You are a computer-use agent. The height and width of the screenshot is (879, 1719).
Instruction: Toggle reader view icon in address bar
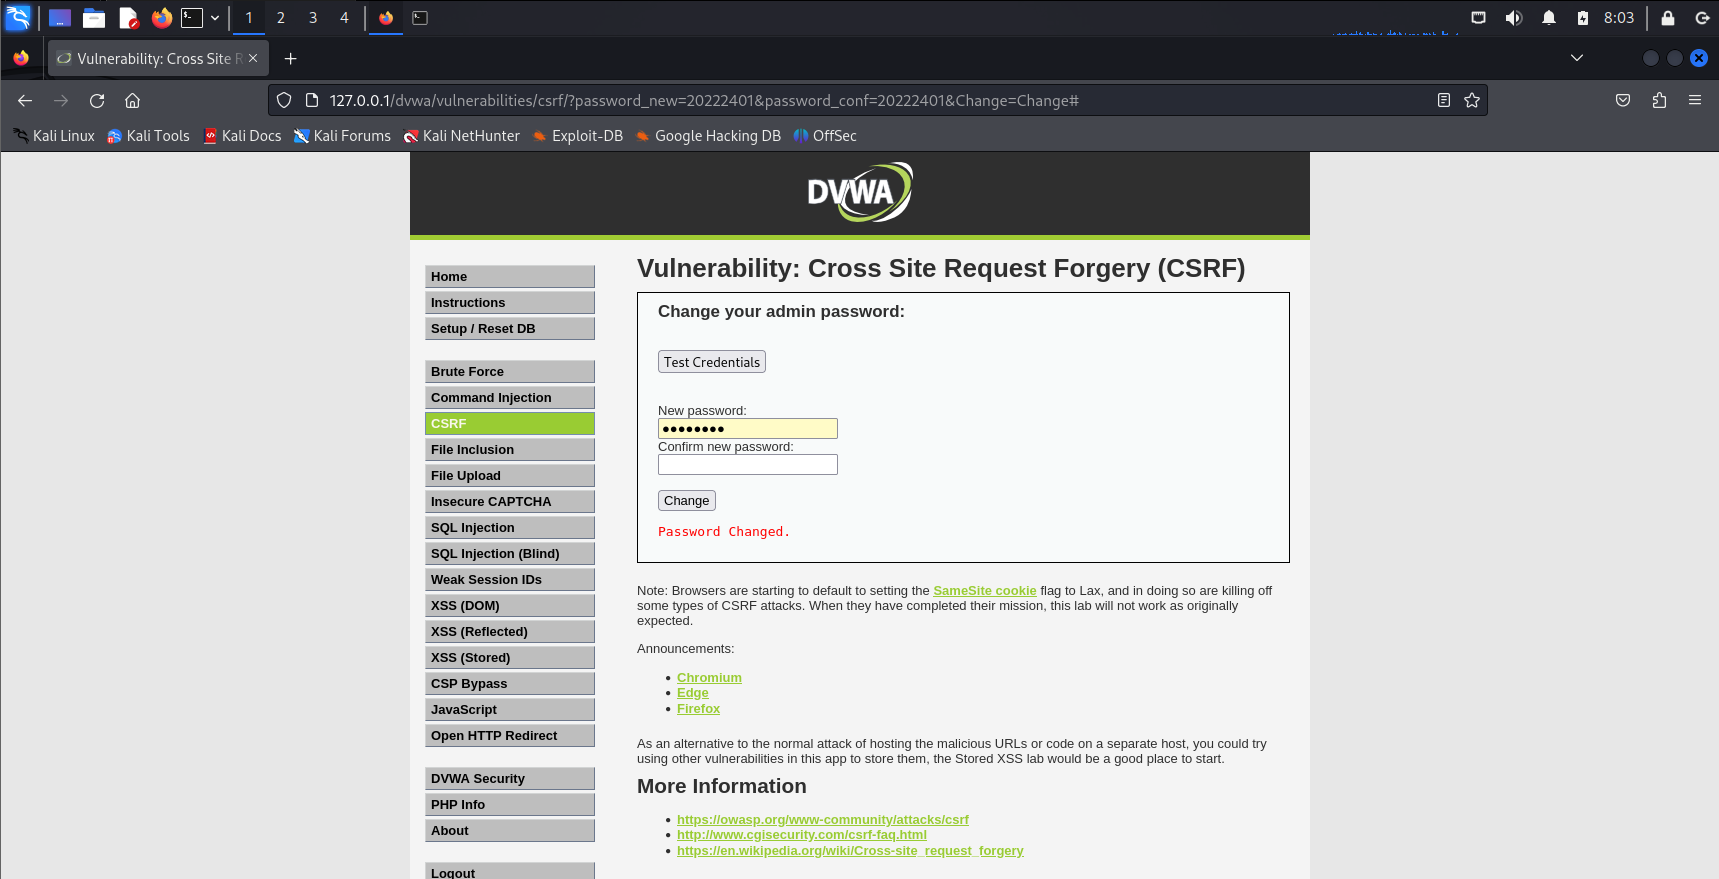point(1443,100)
